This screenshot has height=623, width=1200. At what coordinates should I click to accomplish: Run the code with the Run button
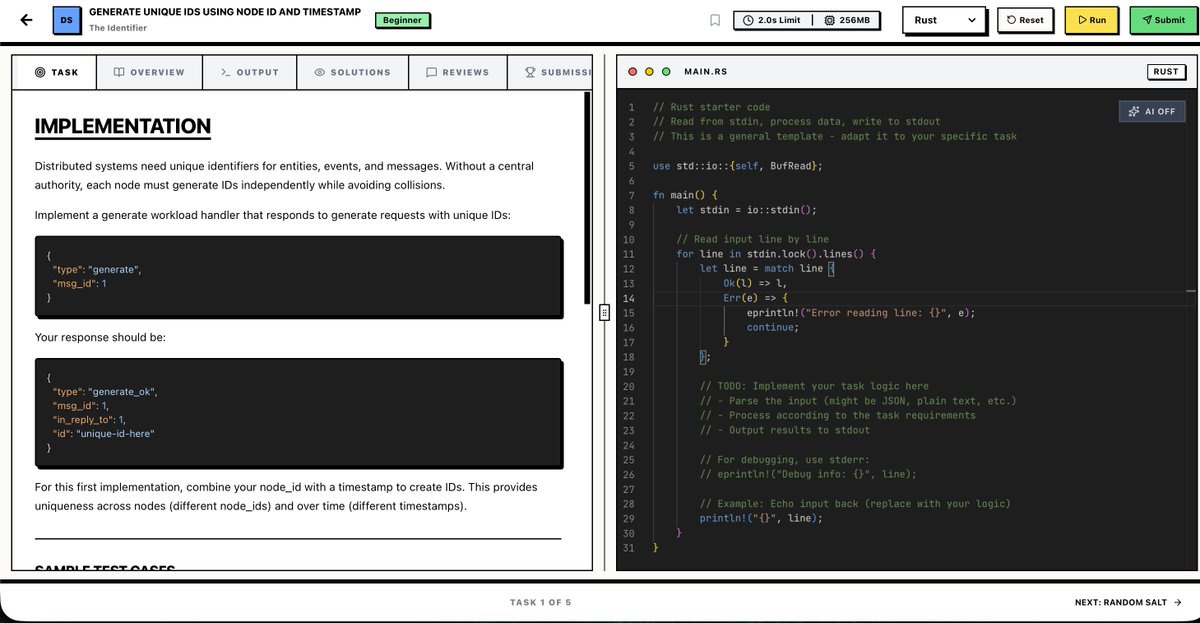point(1092,20)
